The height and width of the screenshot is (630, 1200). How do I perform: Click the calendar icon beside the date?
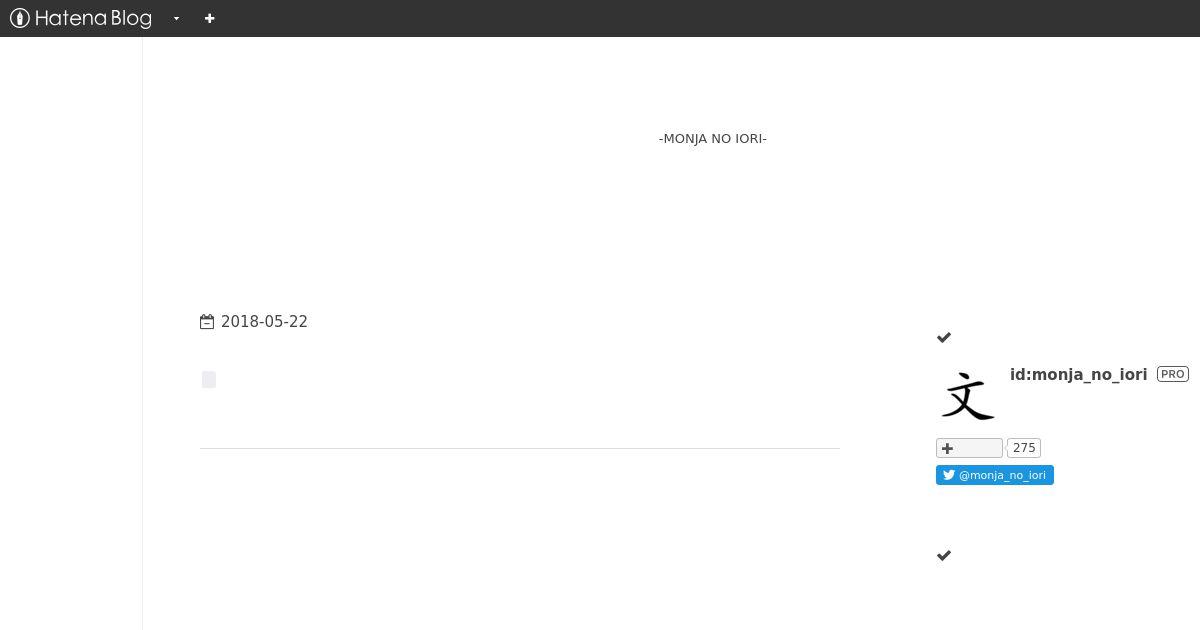click(207, 322)
